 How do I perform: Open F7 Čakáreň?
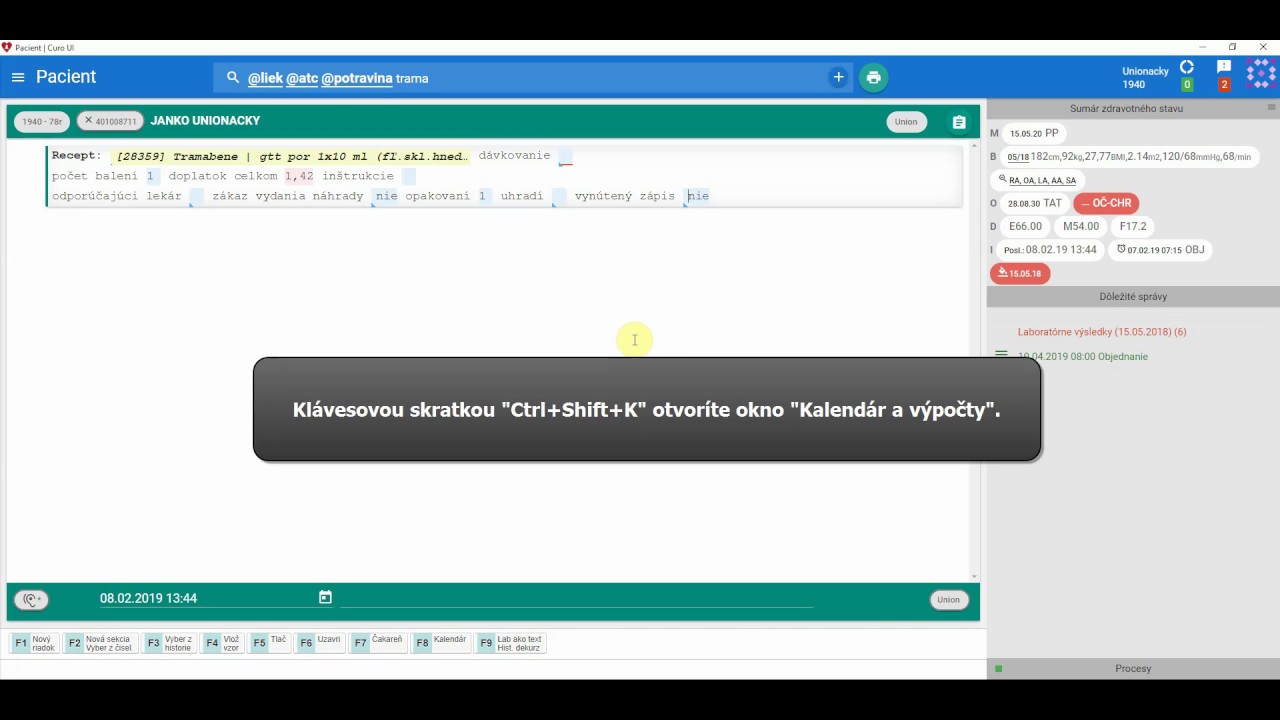point(378,643)
